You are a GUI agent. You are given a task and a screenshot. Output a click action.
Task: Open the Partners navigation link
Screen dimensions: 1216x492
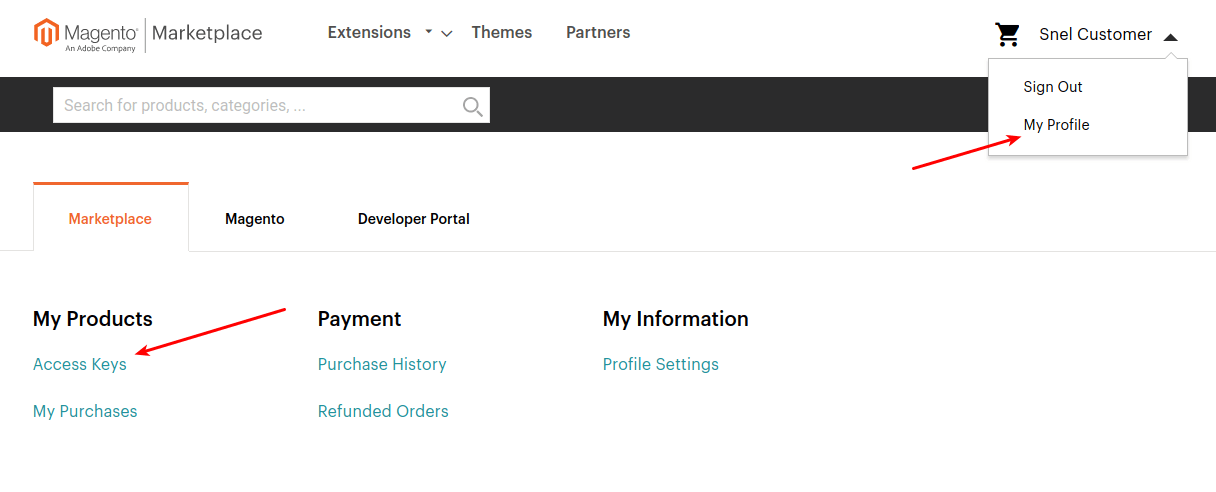pyautogui.click(x=598, y=33)
